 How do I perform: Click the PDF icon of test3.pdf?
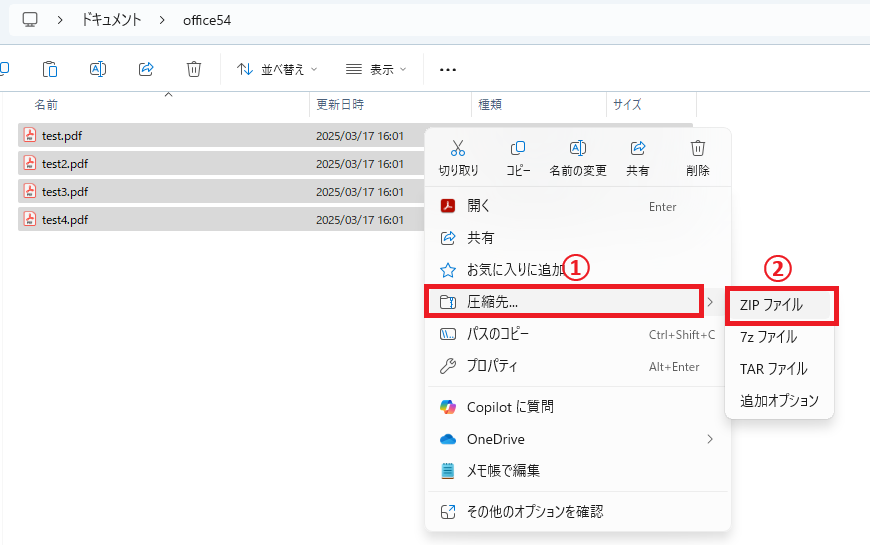(30, 191)
